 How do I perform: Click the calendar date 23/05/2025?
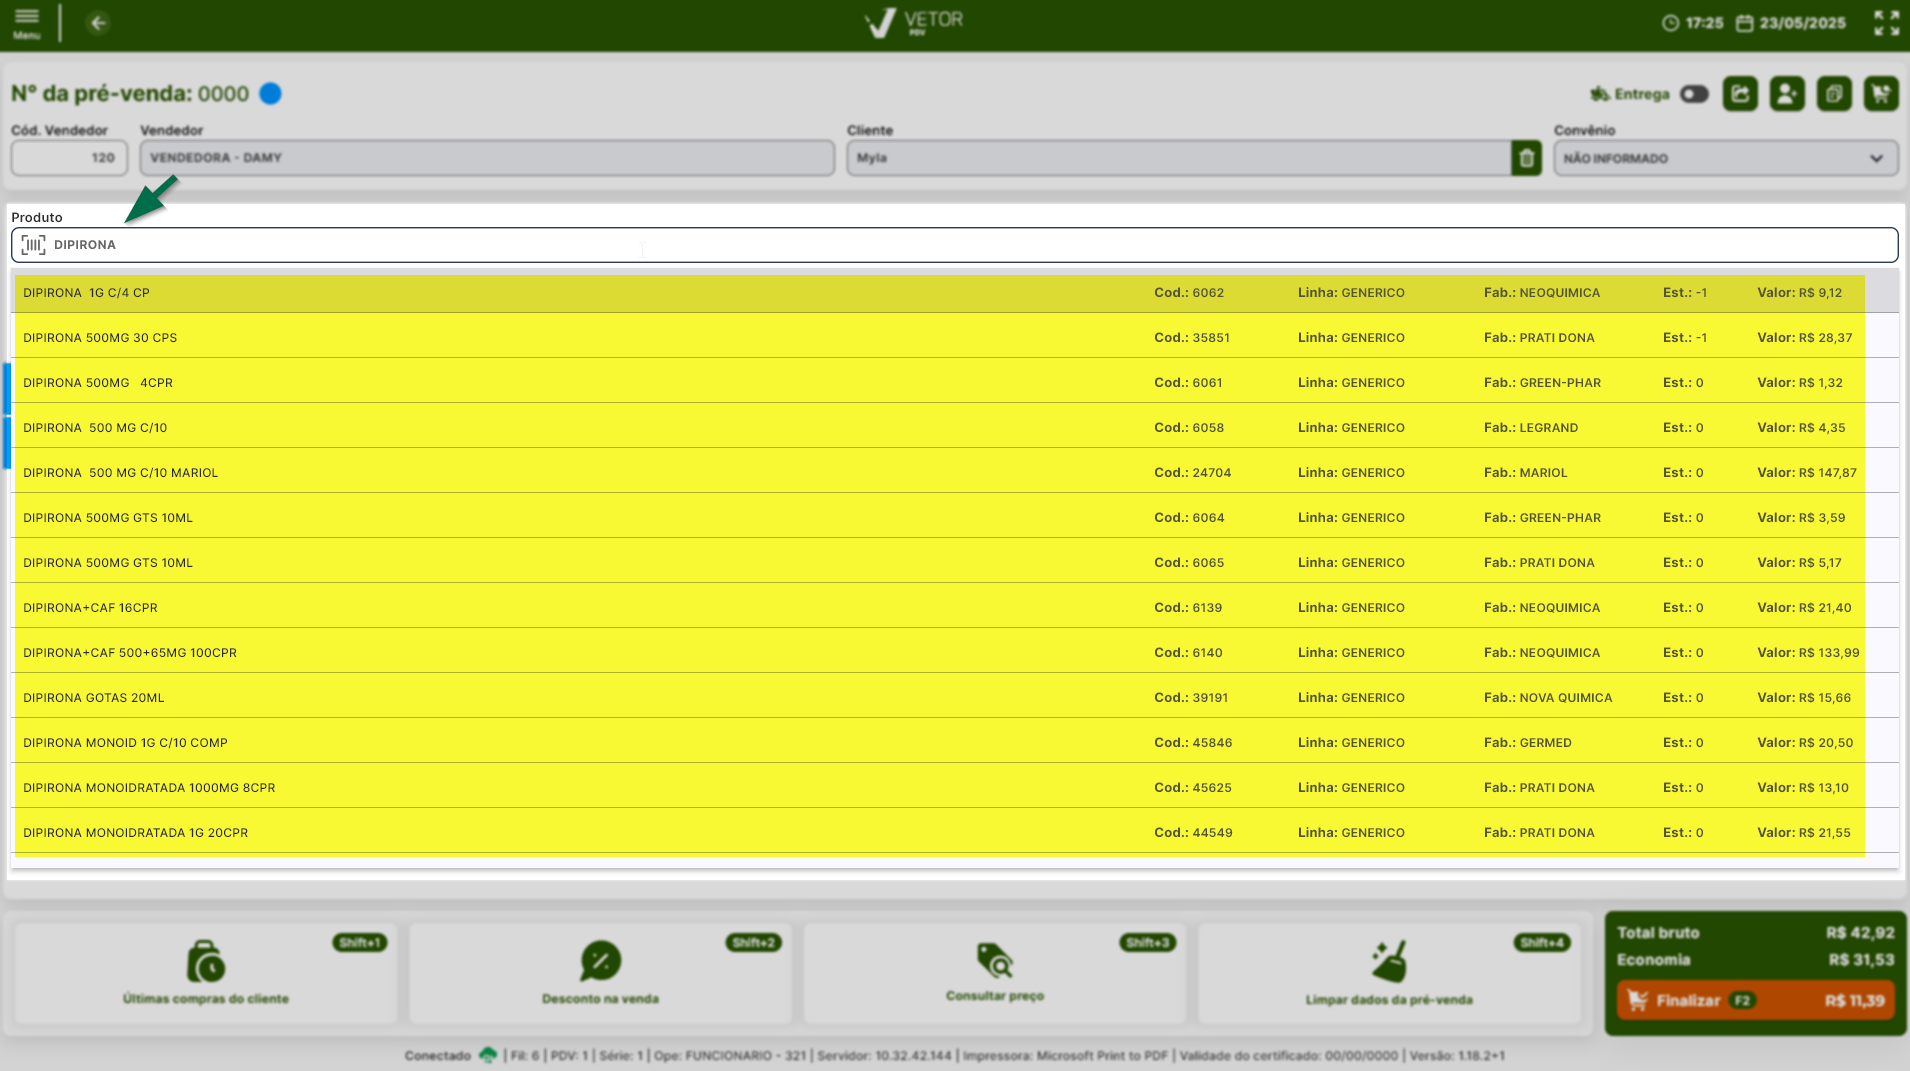click(1791, 23)
